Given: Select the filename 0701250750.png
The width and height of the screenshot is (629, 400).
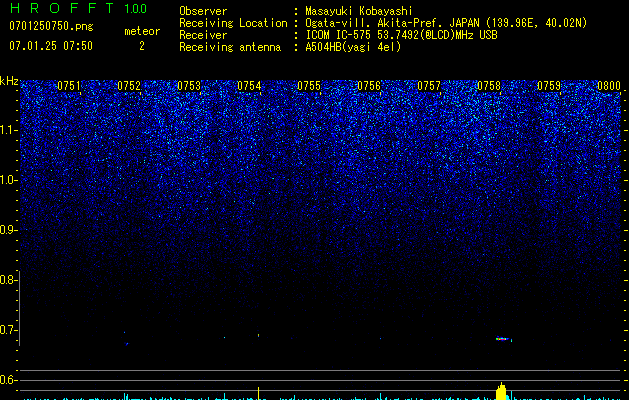Looking at the screenshot, I should pyautogui.click(x=51, y=26).
